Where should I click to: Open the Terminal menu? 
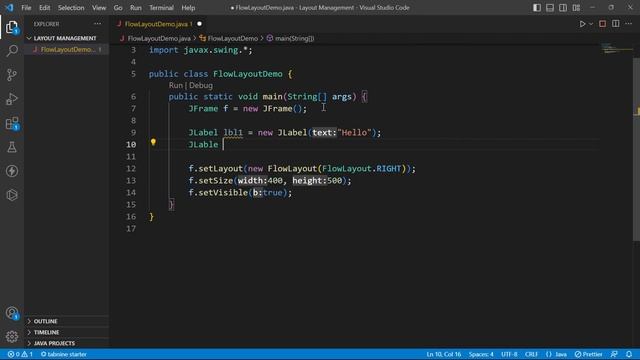[161, 8]
